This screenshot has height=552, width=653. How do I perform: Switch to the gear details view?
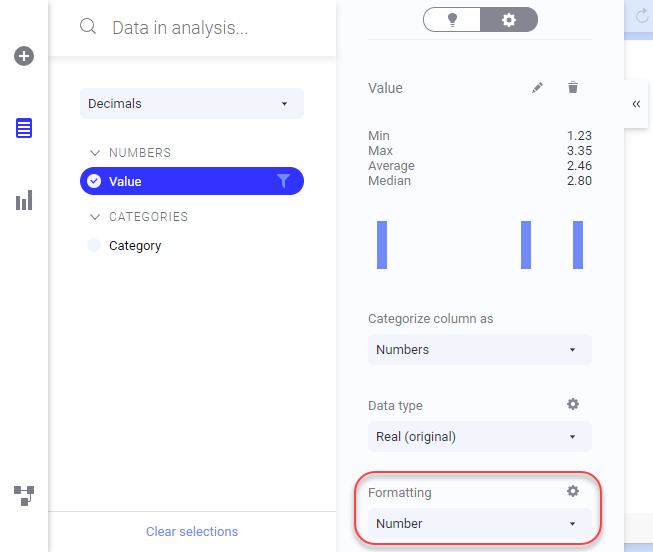click(x=509, y=19)
